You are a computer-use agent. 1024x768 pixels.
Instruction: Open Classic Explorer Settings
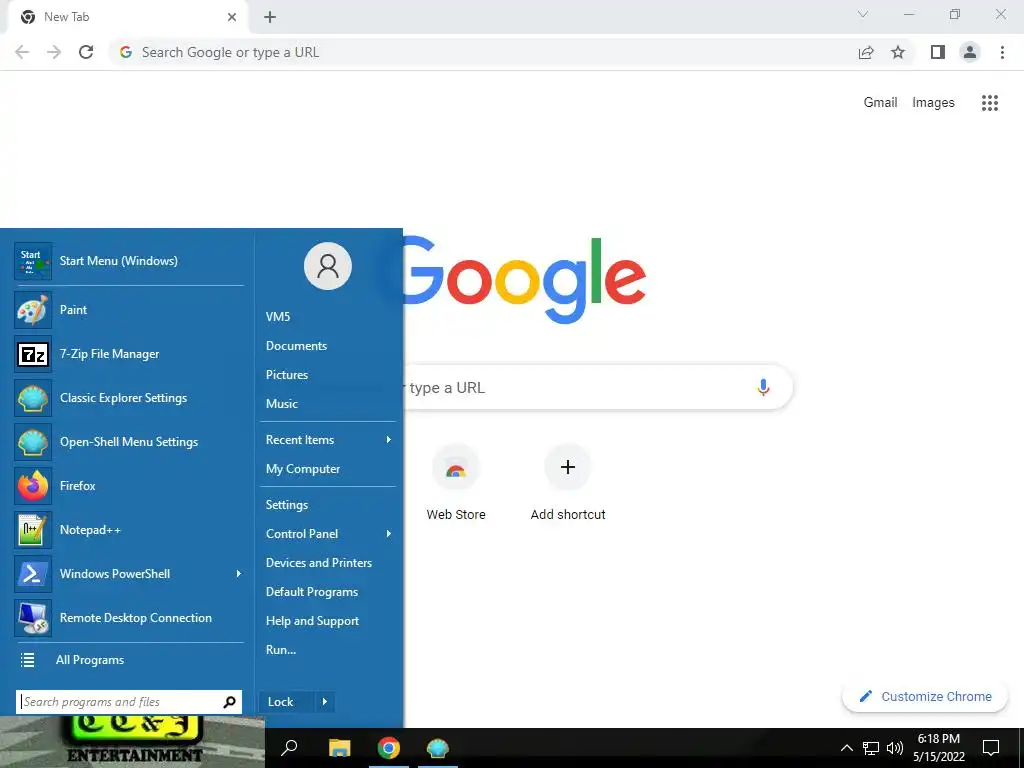pyautogui.click(x=129, y=398)
